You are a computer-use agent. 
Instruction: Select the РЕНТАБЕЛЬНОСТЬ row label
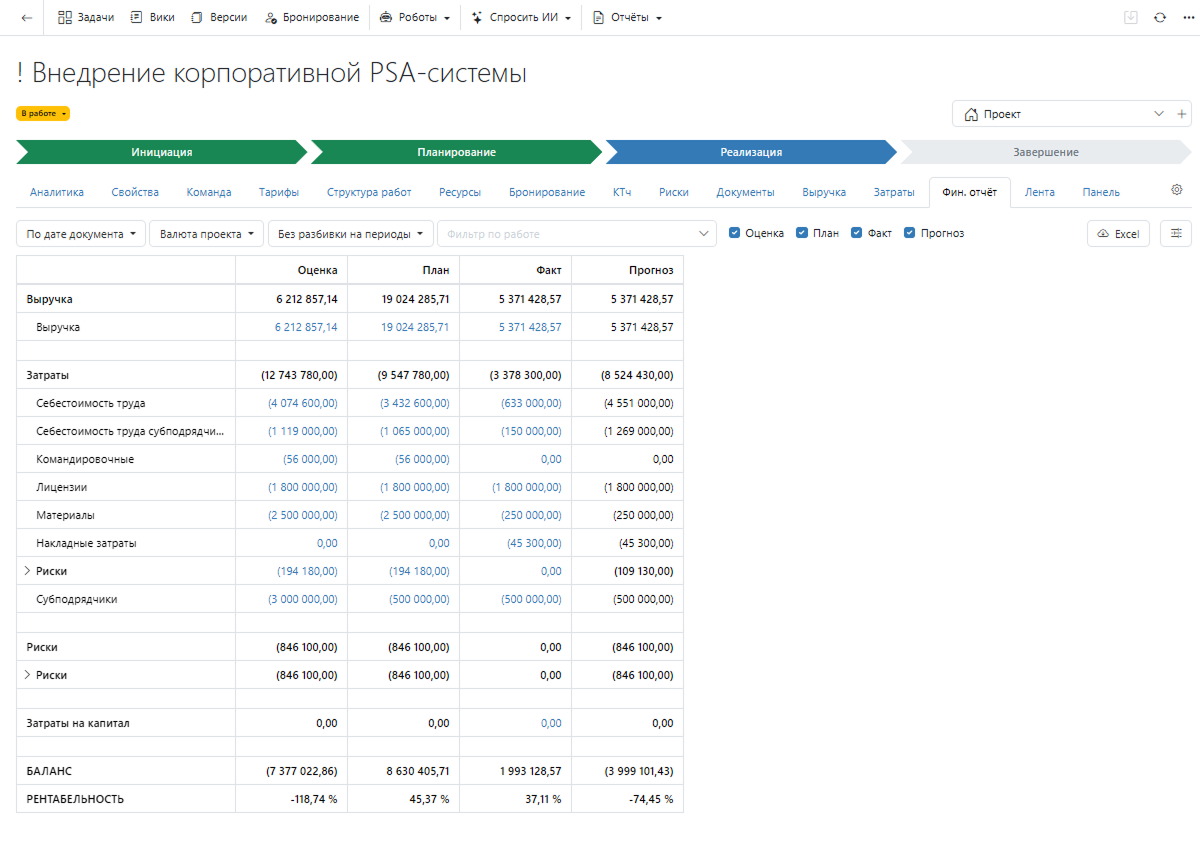click(75, 799)
